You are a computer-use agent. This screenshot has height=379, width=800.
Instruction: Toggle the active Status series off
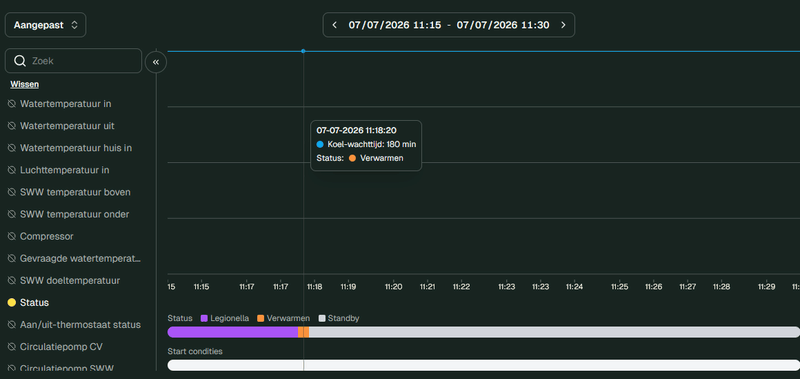click(x=29, y=302)
